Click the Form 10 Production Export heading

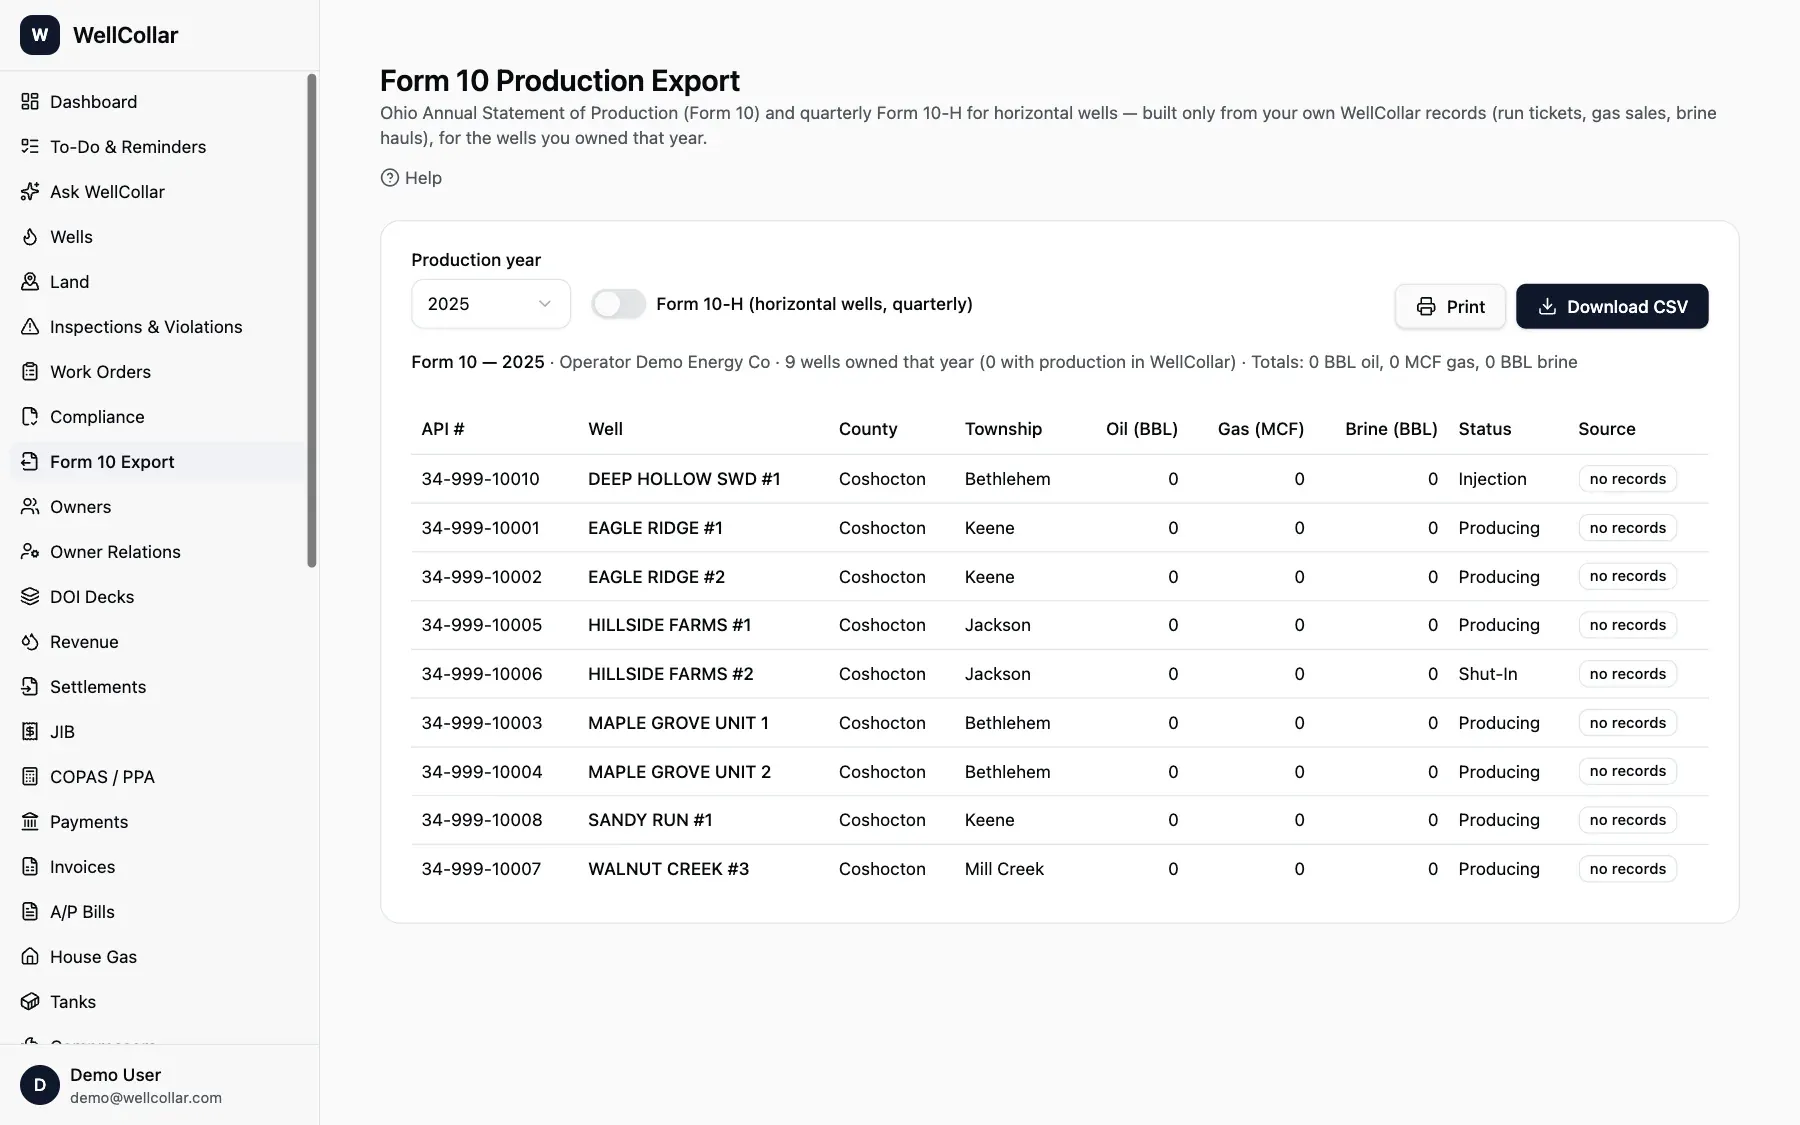[x=559, y=80]
